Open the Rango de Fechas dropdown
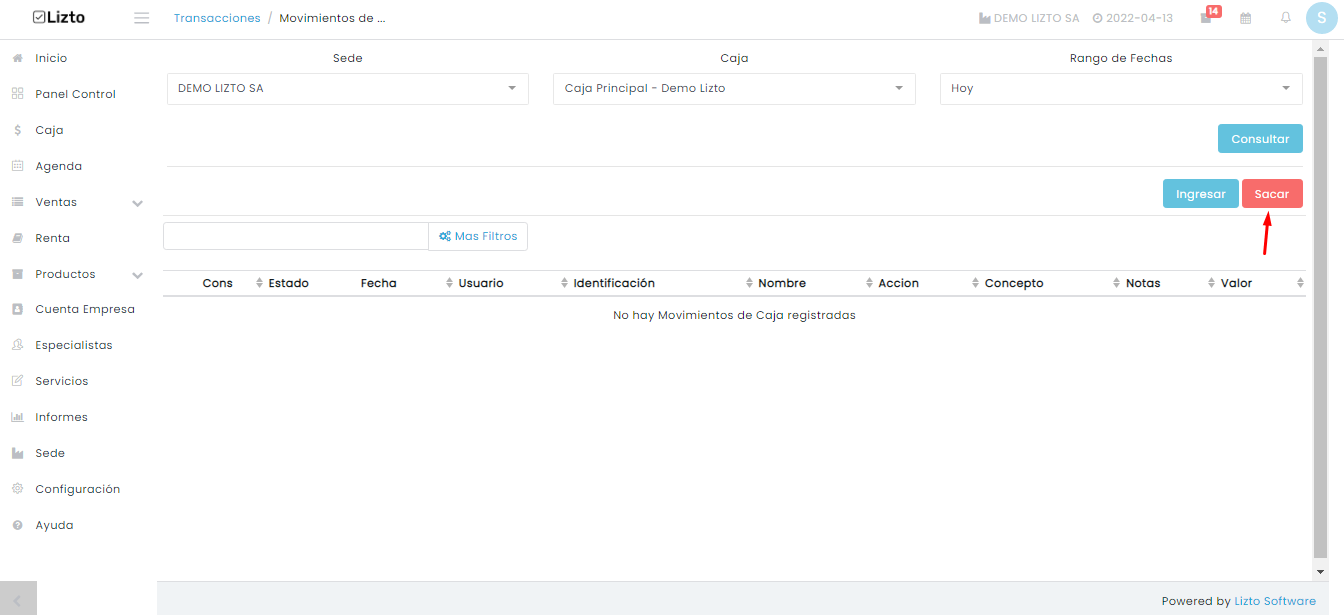This screenshot has height=615, width=1344. [1121, 88]
